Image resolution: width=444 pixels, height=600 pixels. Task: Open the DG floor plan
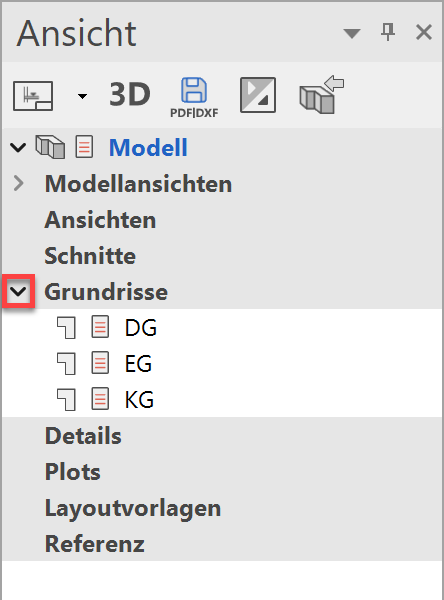140,328
